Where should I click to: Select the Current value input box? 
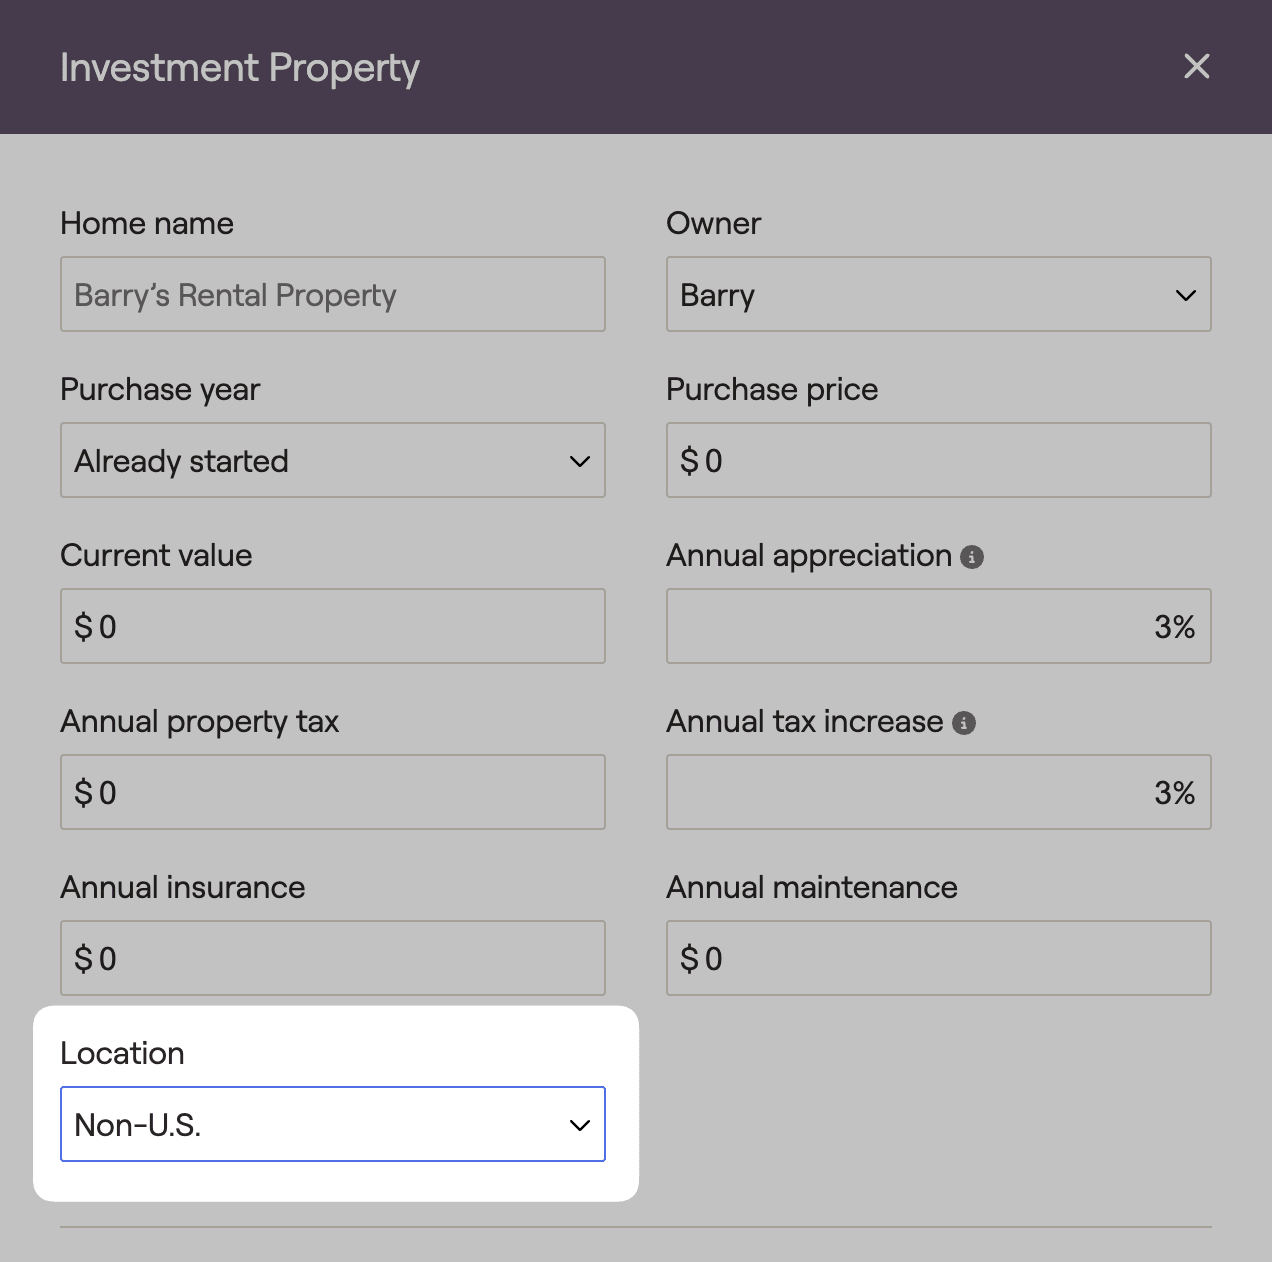tap(332, 627)
